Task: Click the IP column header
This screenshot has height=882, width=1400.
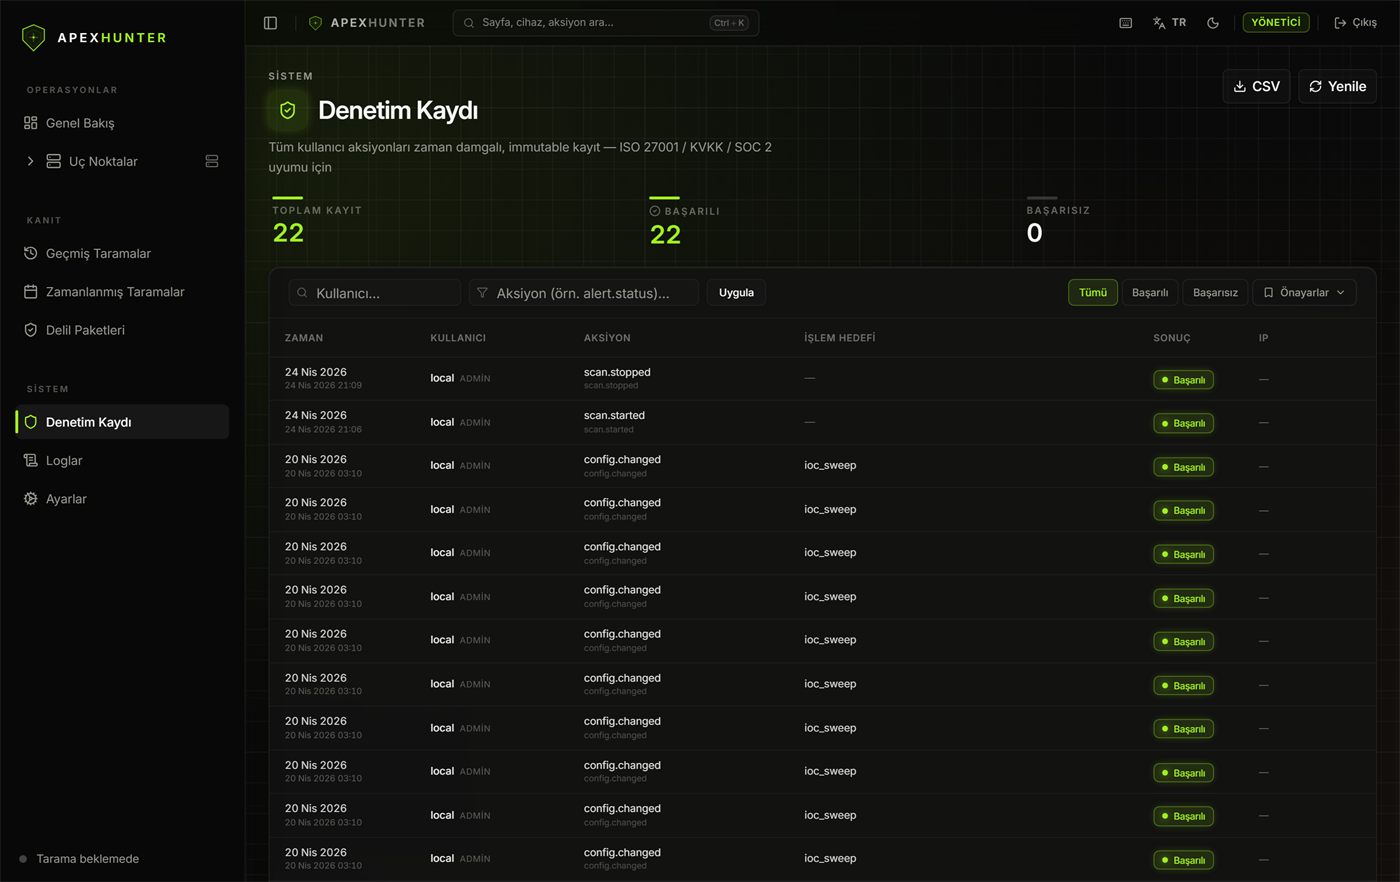Action: (1264, 338)
